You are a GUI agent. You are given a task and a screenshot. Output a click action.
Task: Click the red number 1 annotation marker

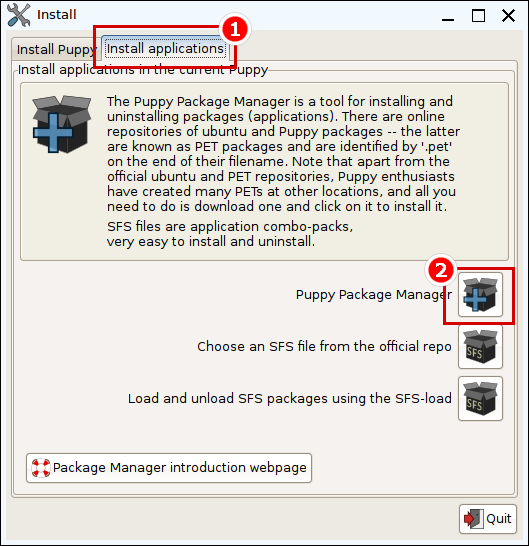coord(235,29)
